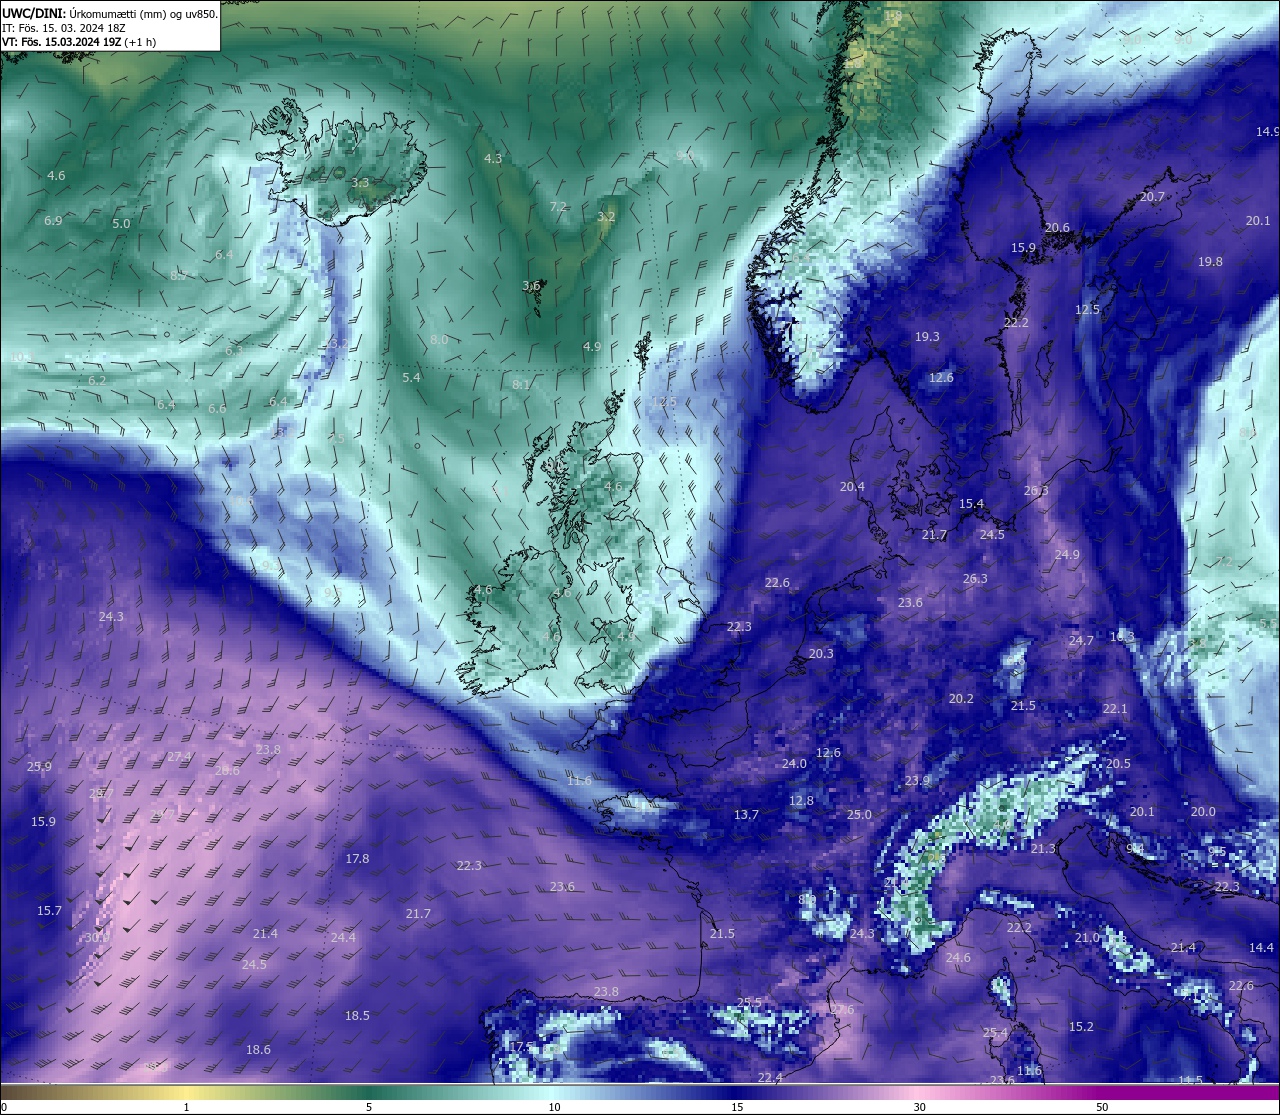
Task: Click the 12.8 value label
Action: tap(801, 800)
